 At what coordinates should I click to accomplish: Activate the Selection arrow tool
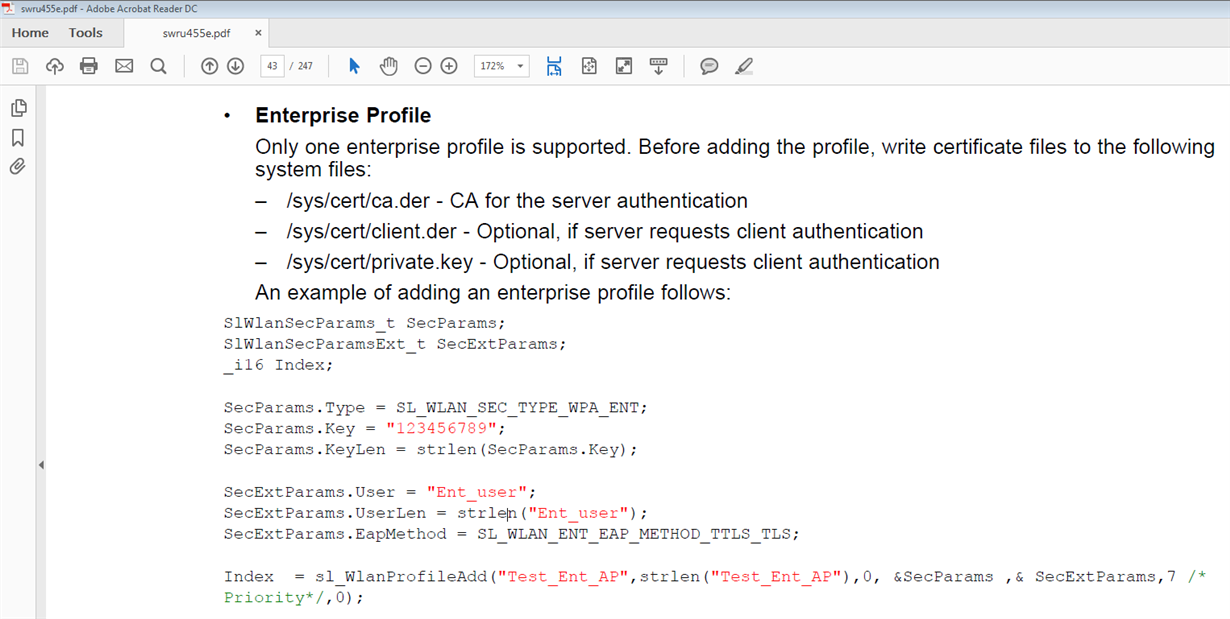click(354, 66)
